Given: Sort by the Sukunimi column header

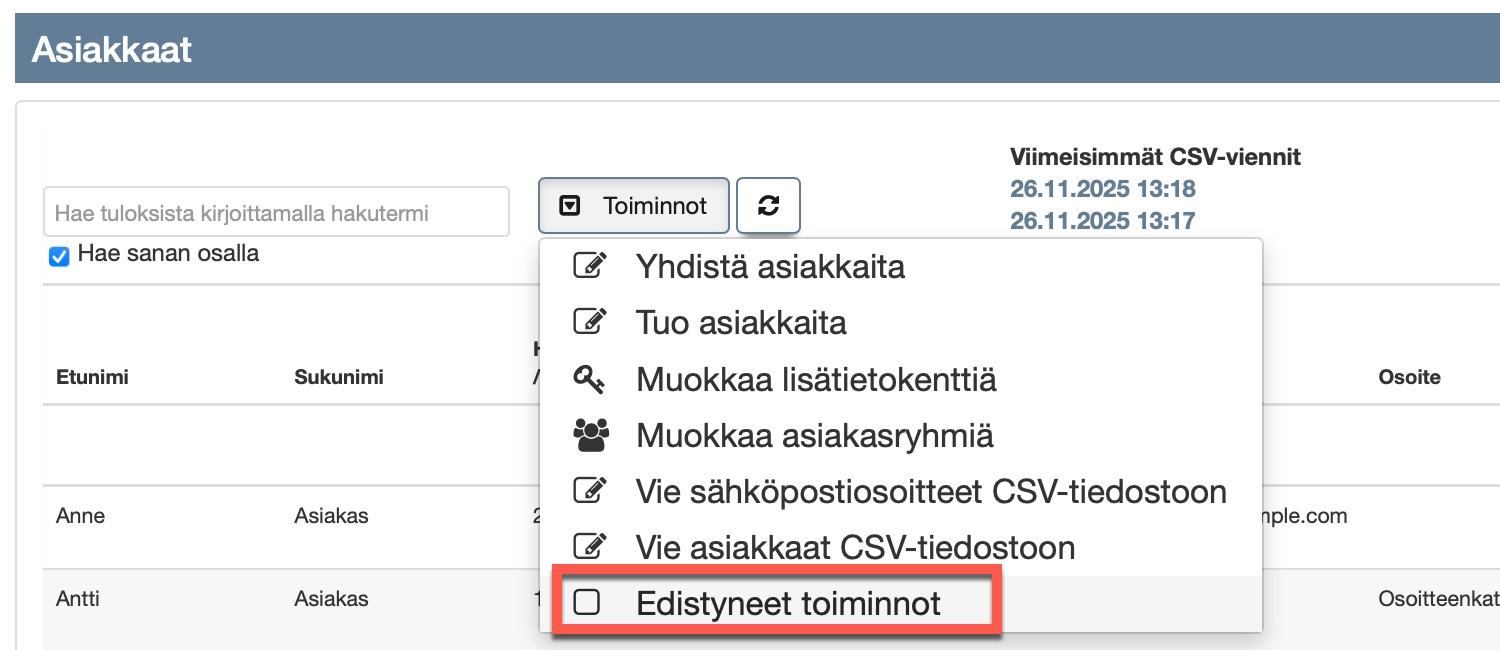Looking at the screenshot, I should [339, 377].
